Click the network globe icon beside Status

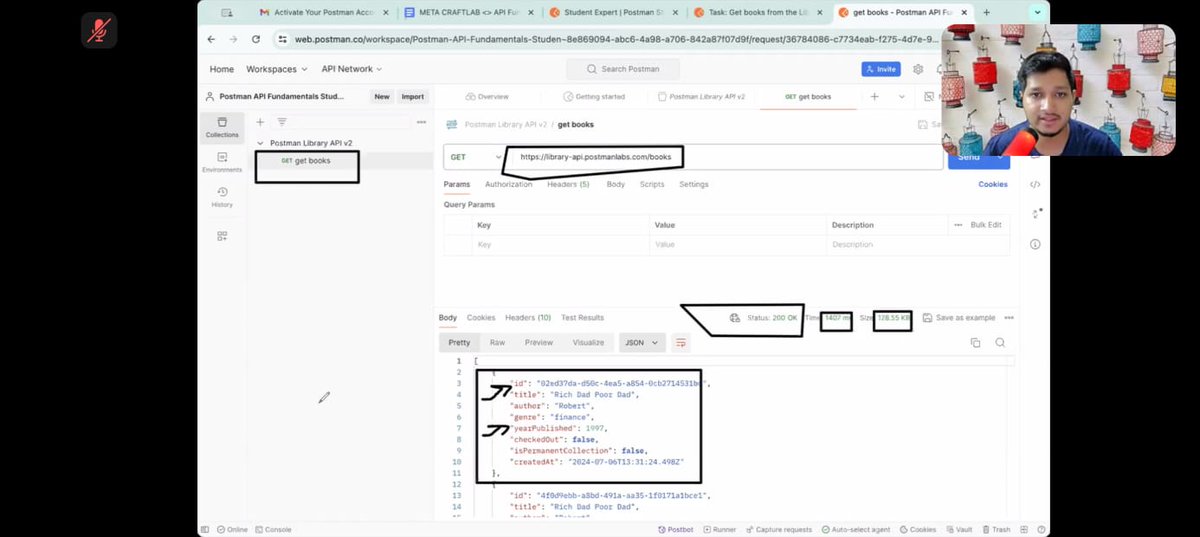coord(734,318)
